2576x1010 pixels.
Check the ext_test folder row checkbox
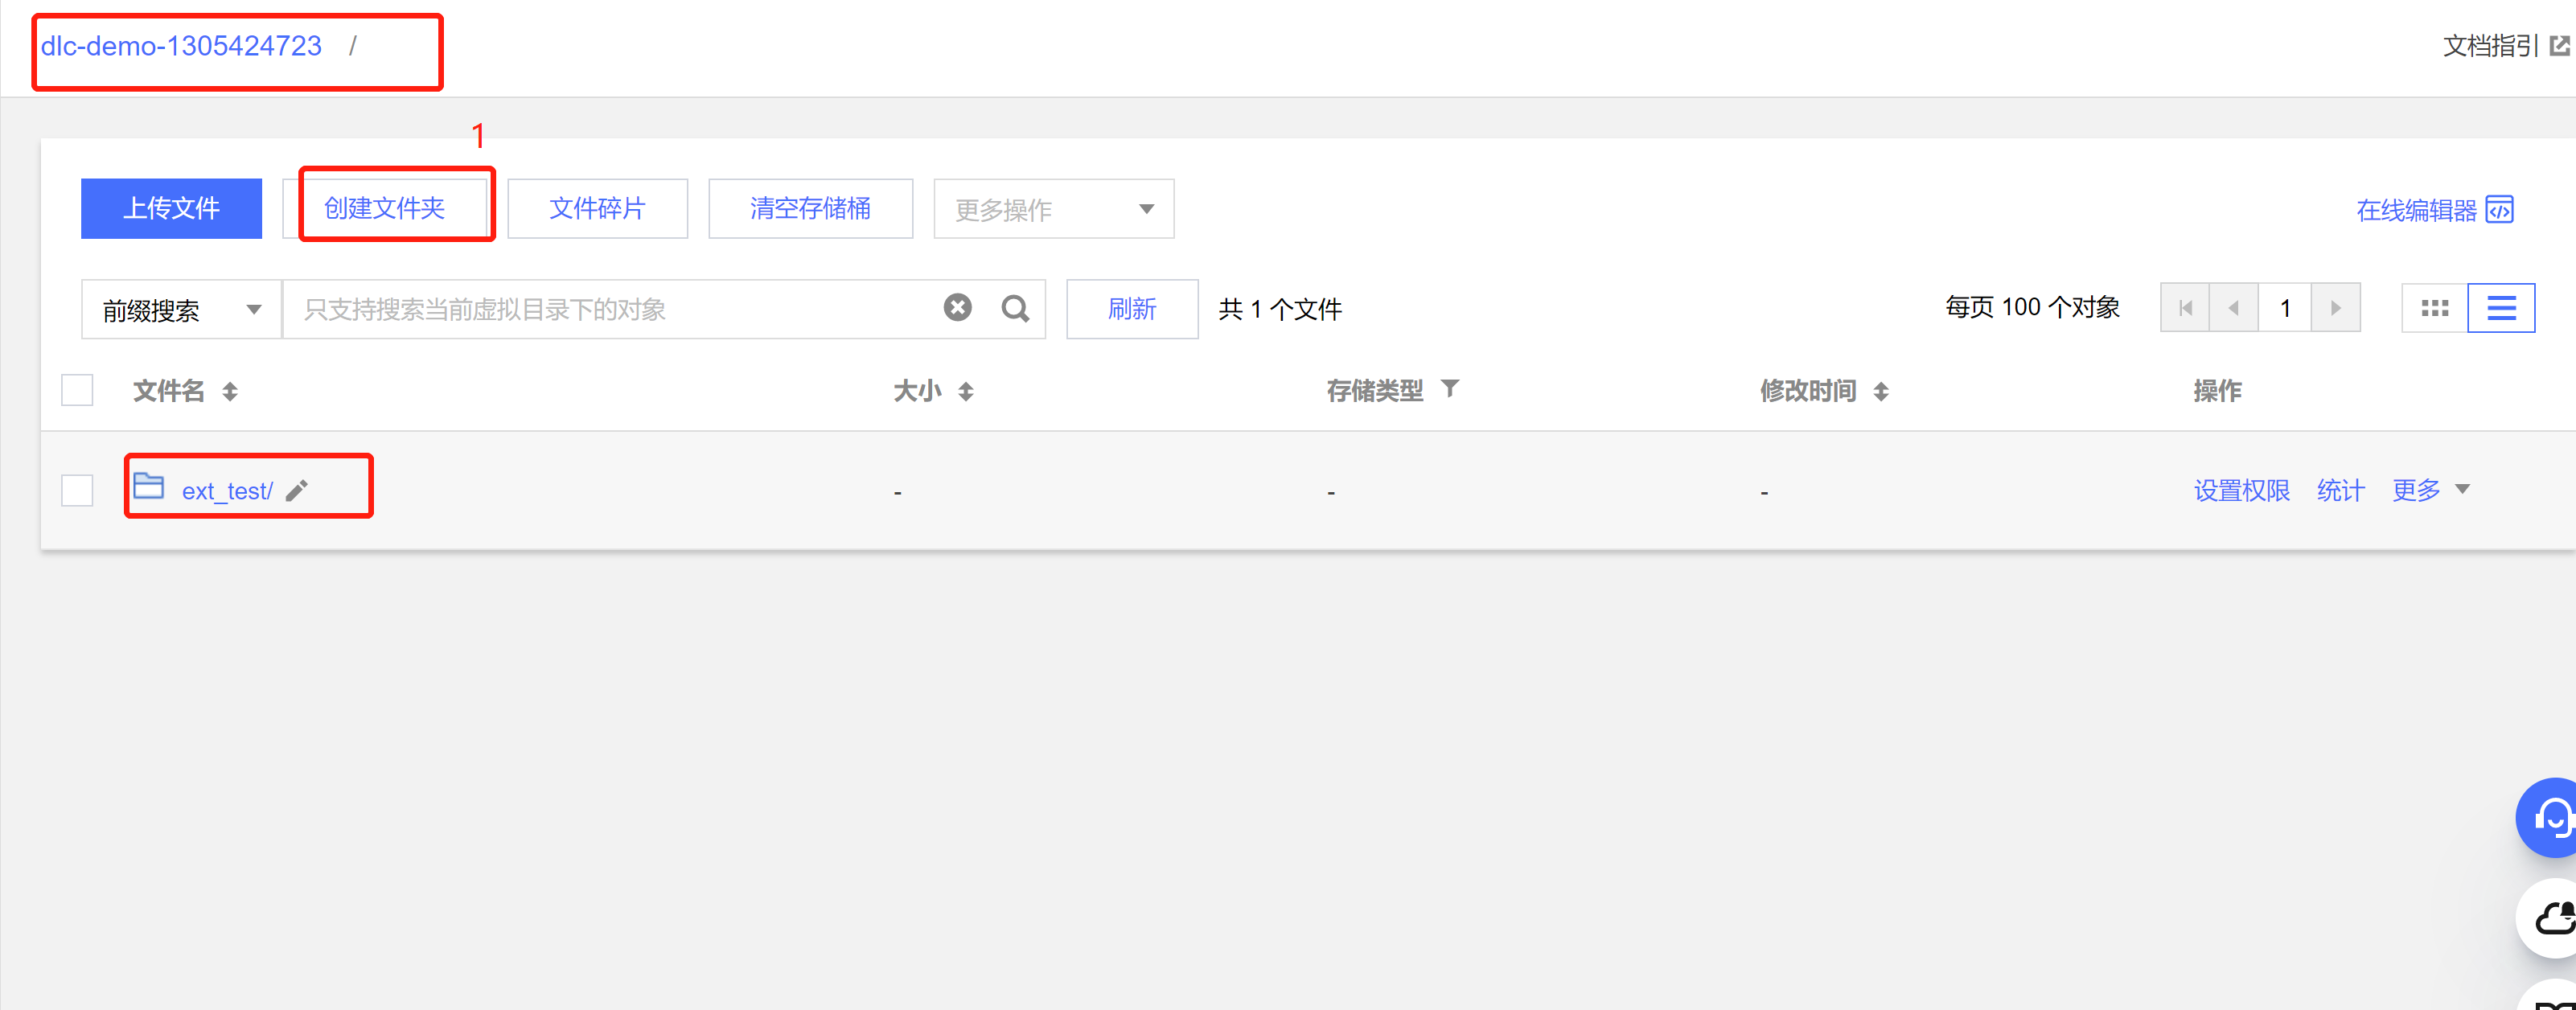(77, 491)
